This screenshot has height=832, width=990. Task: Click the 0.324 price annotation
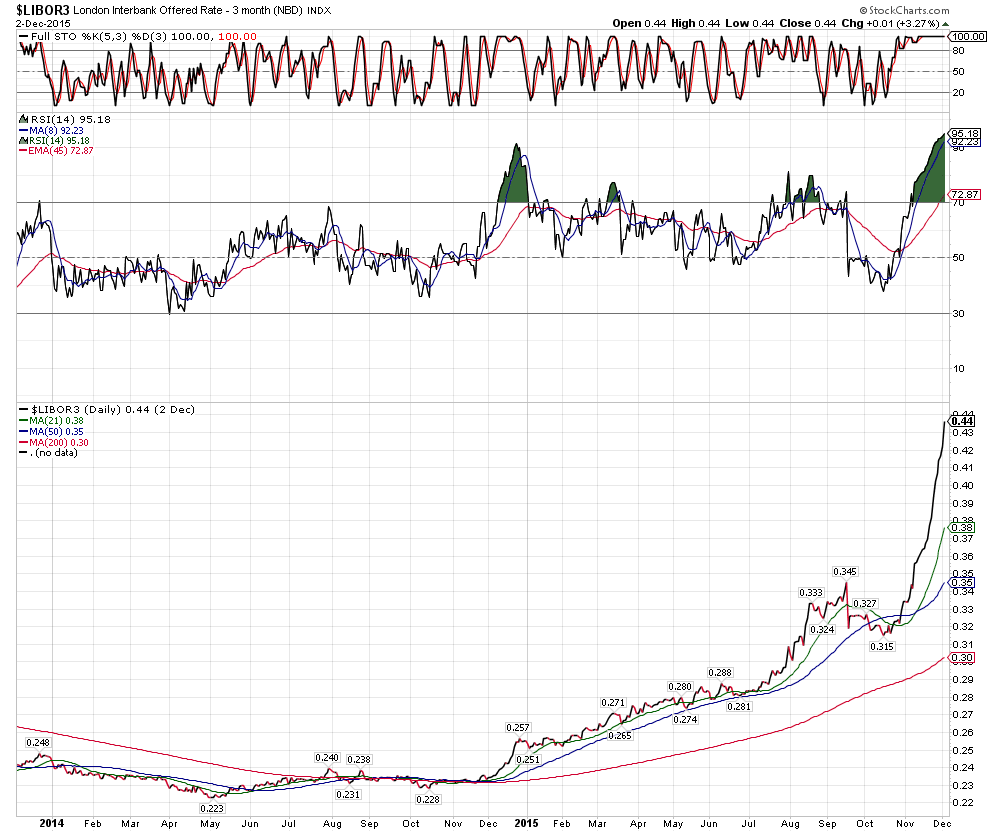click(822, 629)
